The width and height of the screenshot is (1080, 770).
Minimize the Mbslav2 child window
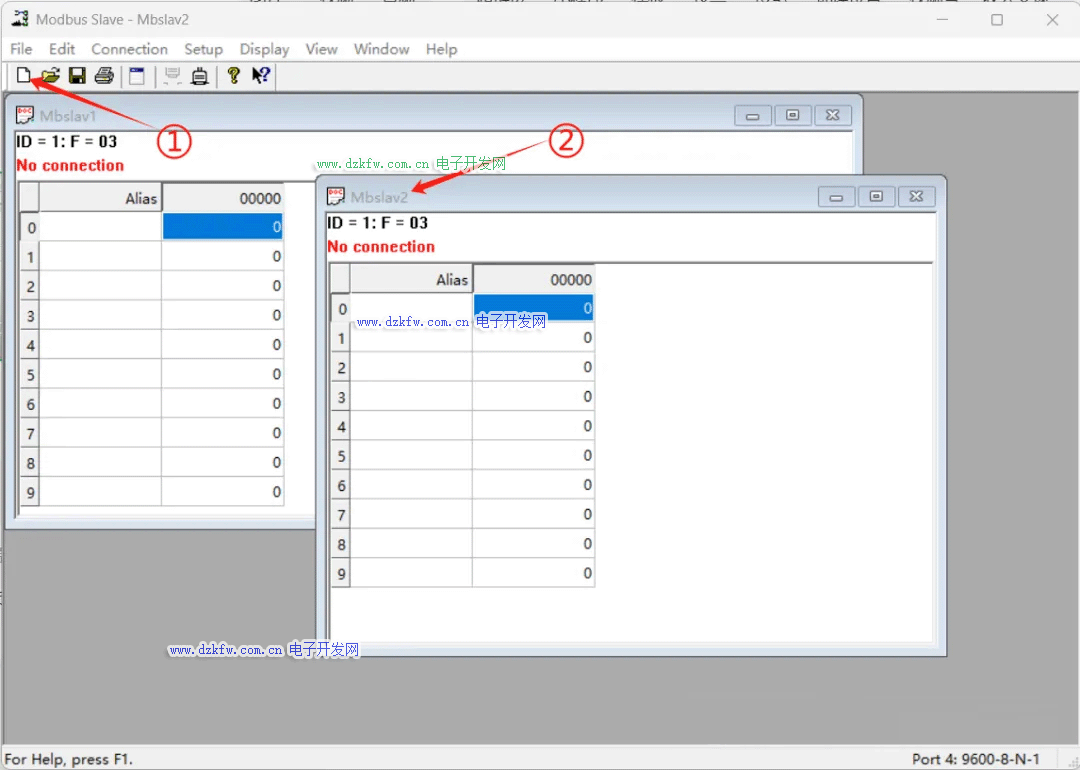tap(836, 197)
